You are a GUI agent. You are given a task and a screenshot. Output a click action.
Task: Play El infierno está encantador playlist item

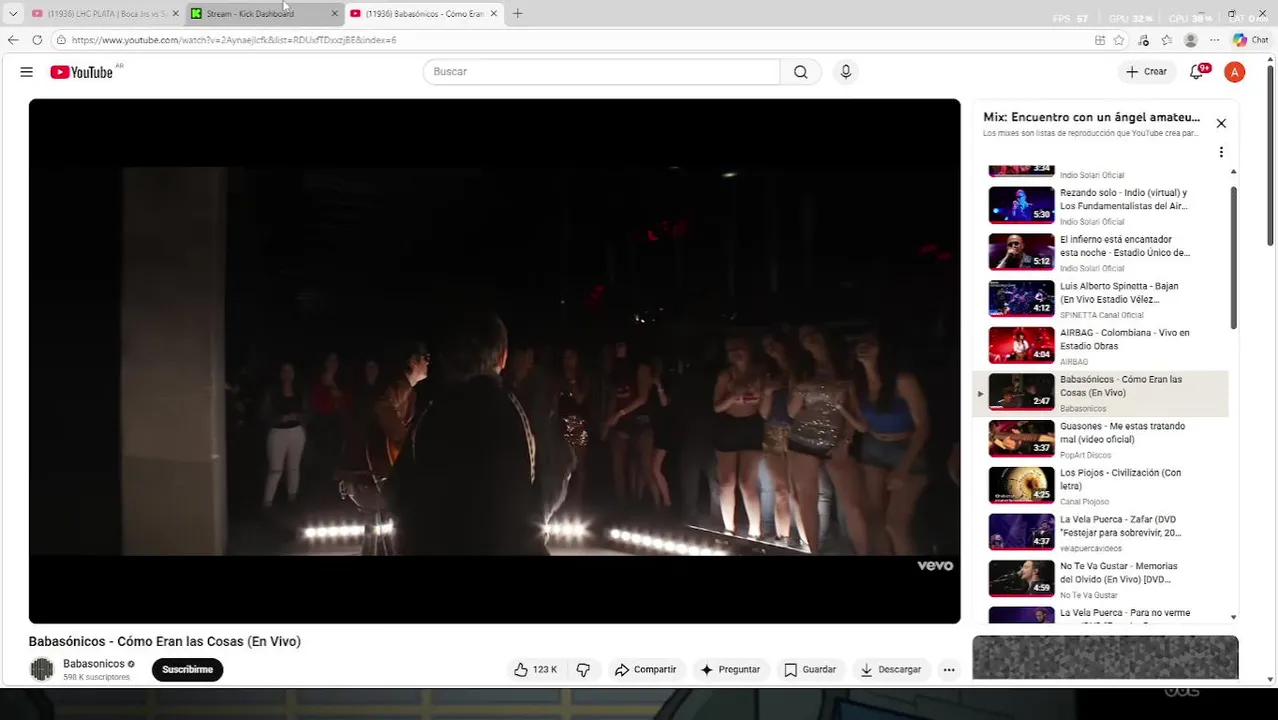pyautogui.click(x=1100, y=252)
